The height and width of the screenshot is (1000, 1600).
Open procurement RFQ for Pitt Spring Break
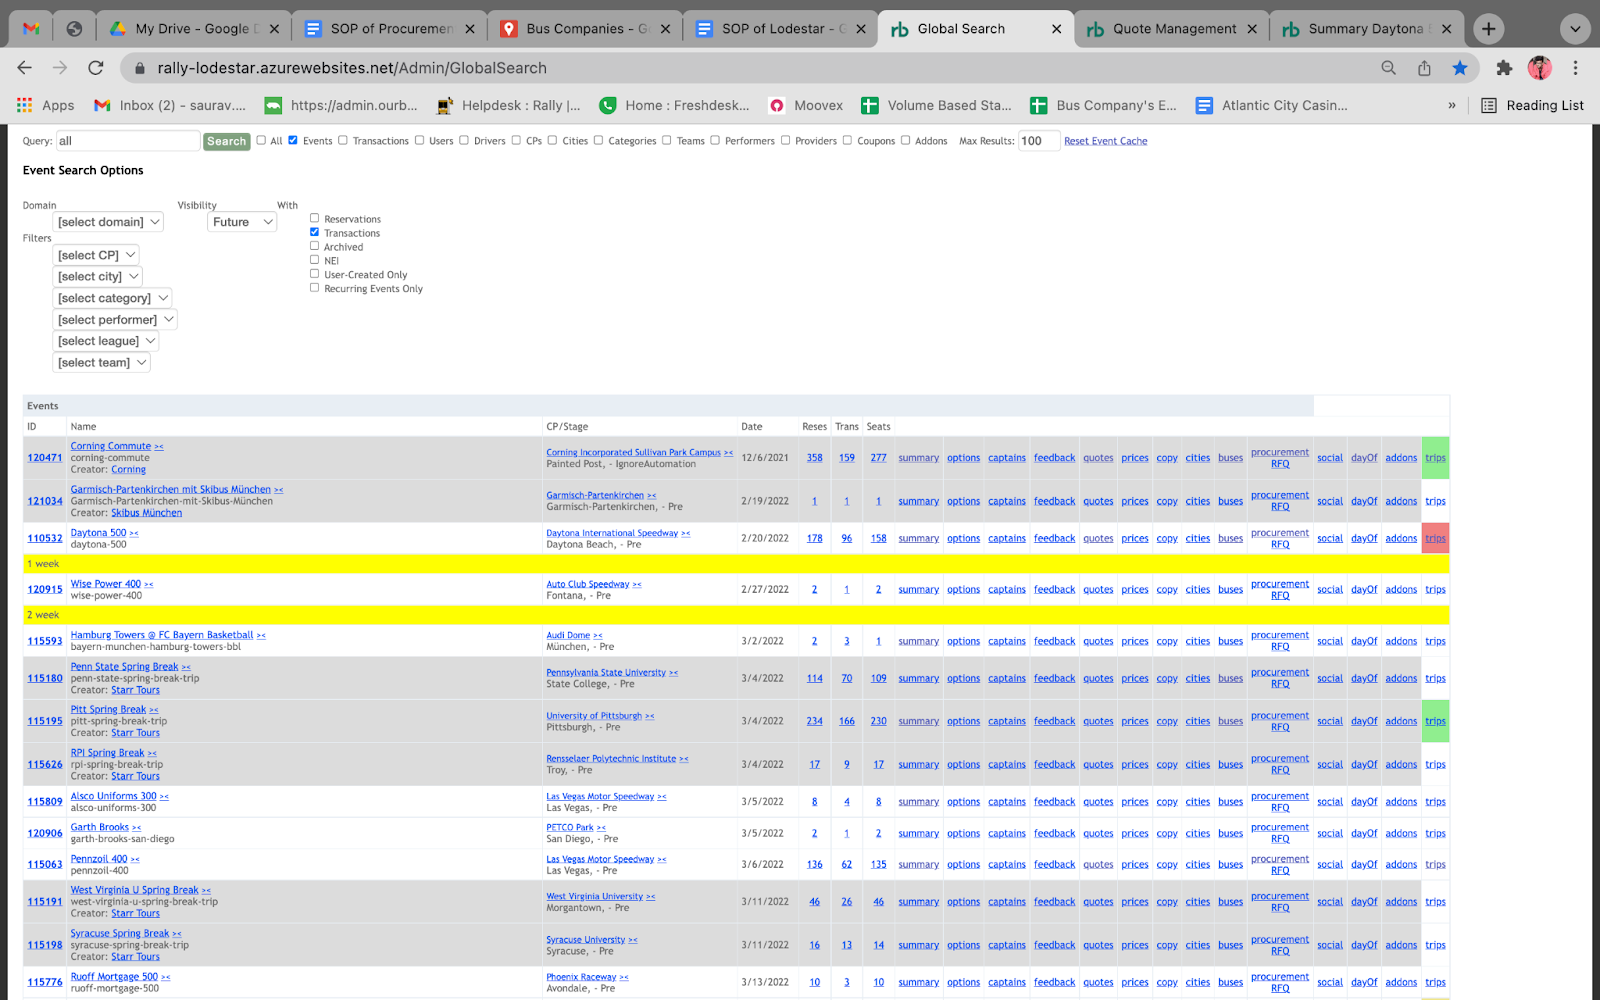click(1279, 721)
